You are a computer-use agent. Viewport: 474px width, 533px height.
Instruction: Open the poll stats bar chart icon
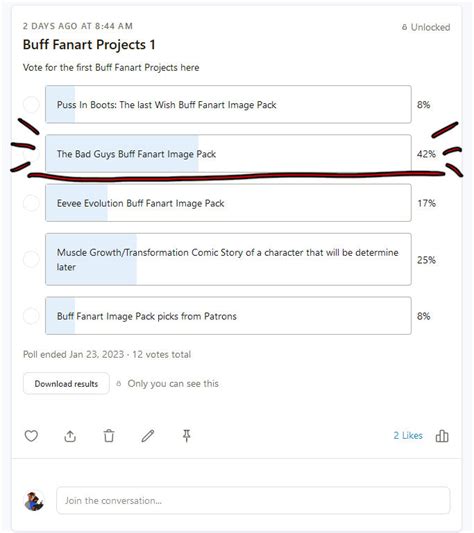[442, 436]
